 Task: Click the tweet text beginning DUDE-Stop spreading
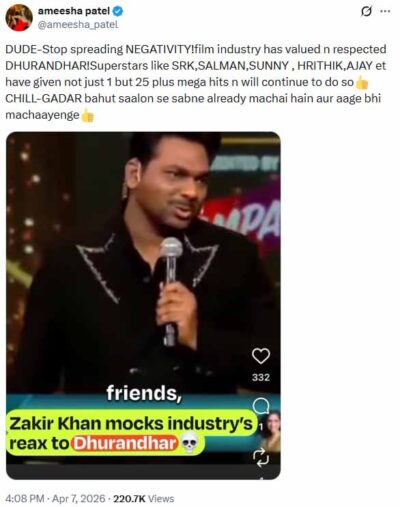click(x=196, y=82)
